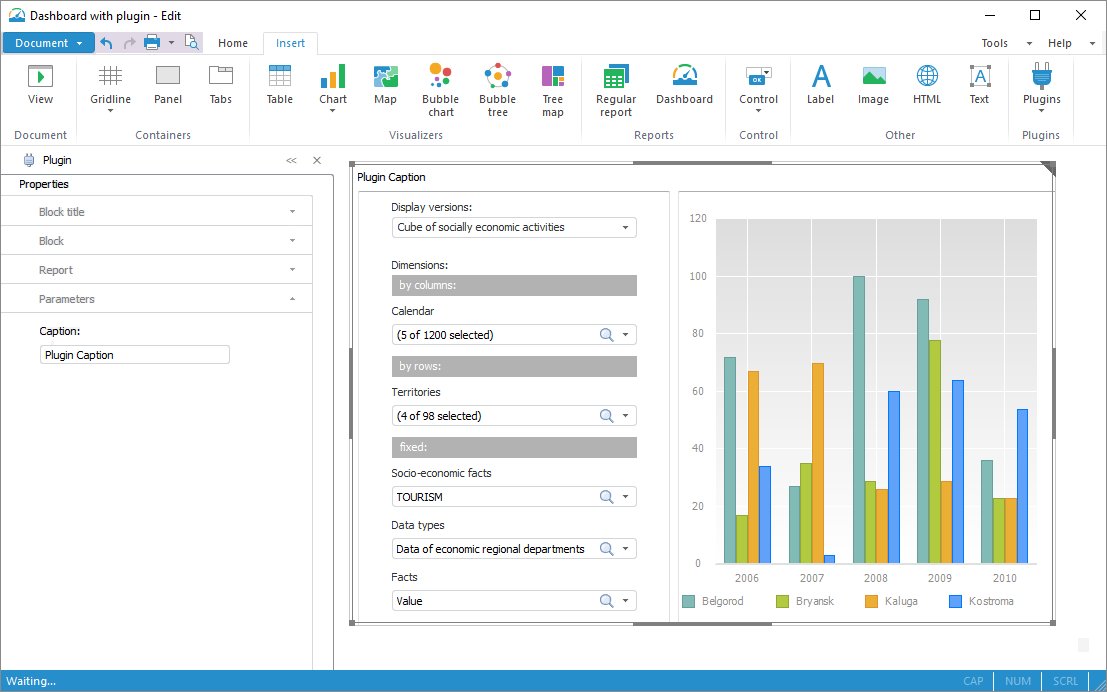The width and height of the screenshot is (1107, 692).
Task: Collapse the Plugin side panel
Action: (291, 160)
